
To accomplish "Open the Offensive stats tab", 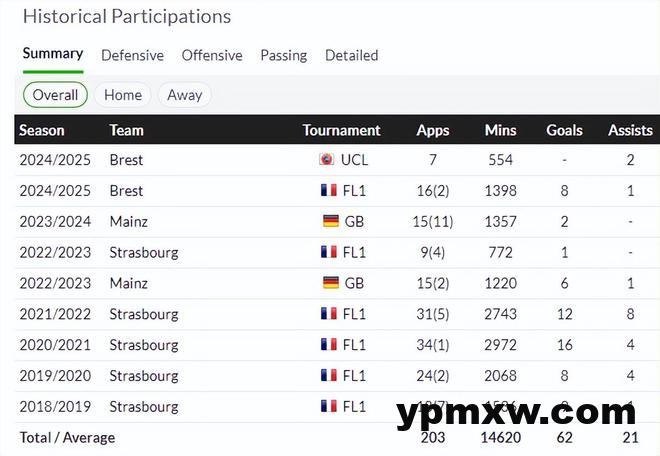I will (212, 56).
